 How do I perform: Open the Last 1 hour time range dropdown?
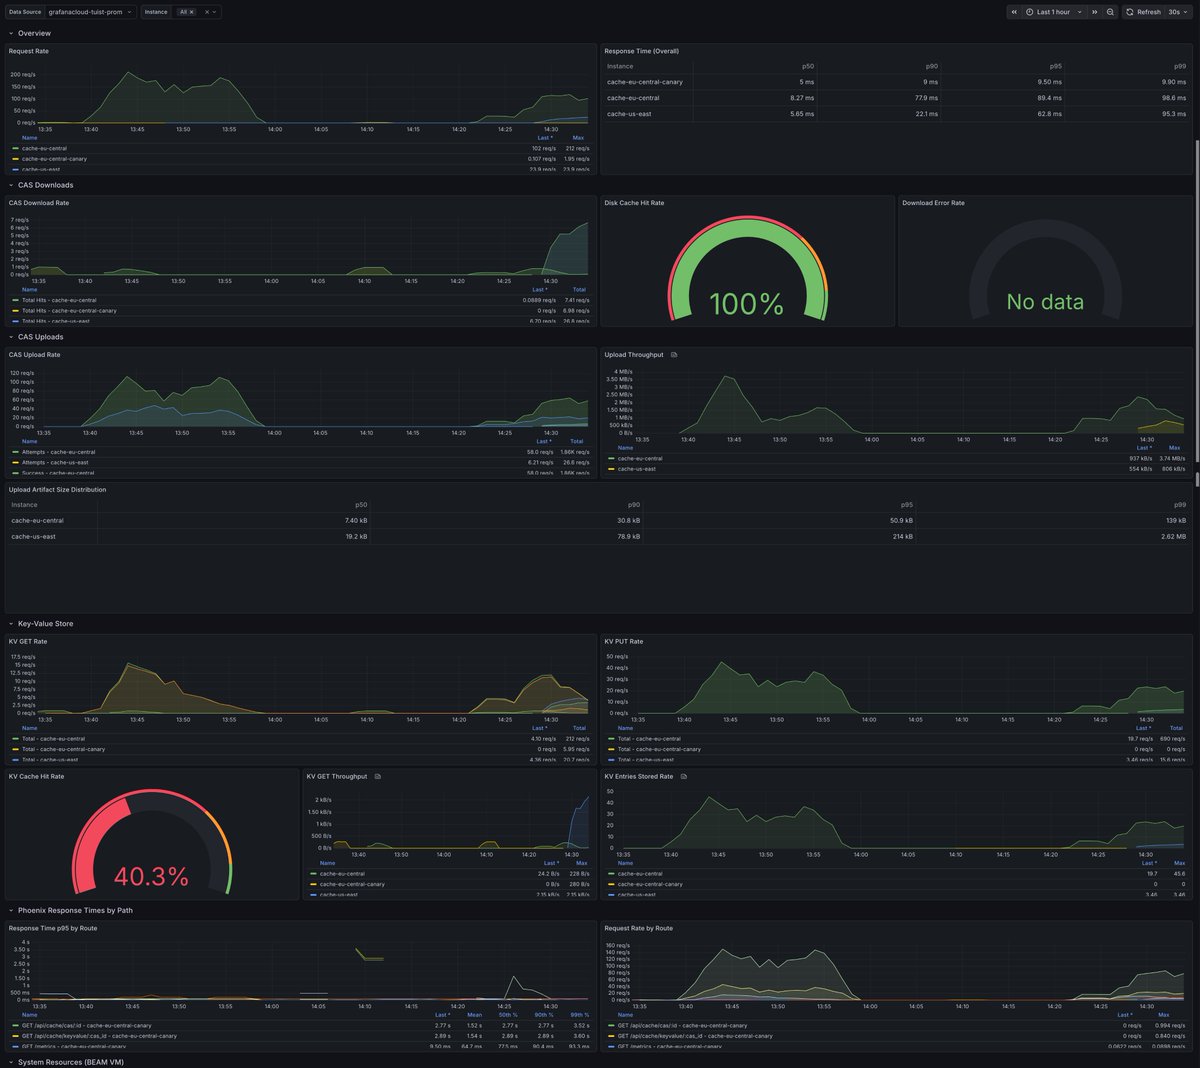point(1055,12)
